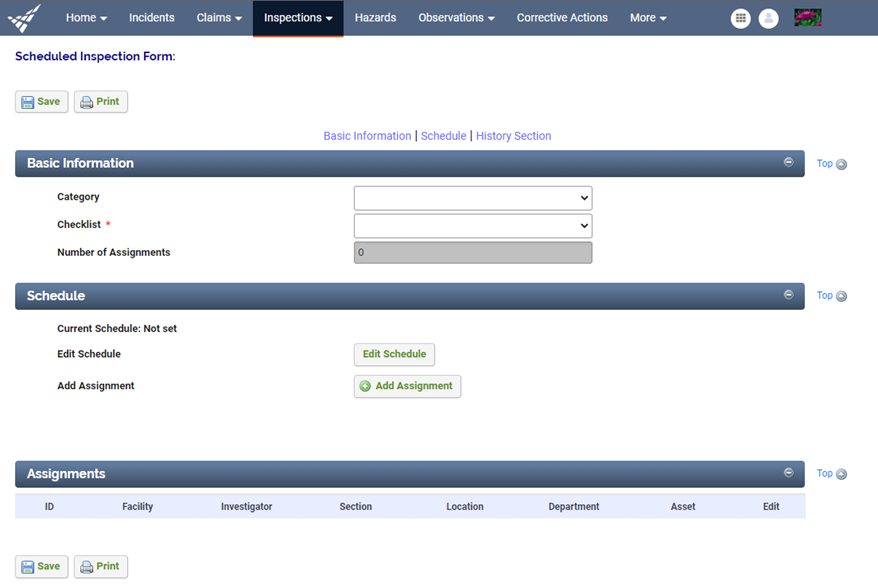Image resolution: width=878 pixels, height=587 pixels.
Task: Open the Category dropdown
Action: click(x=472, y=197)
